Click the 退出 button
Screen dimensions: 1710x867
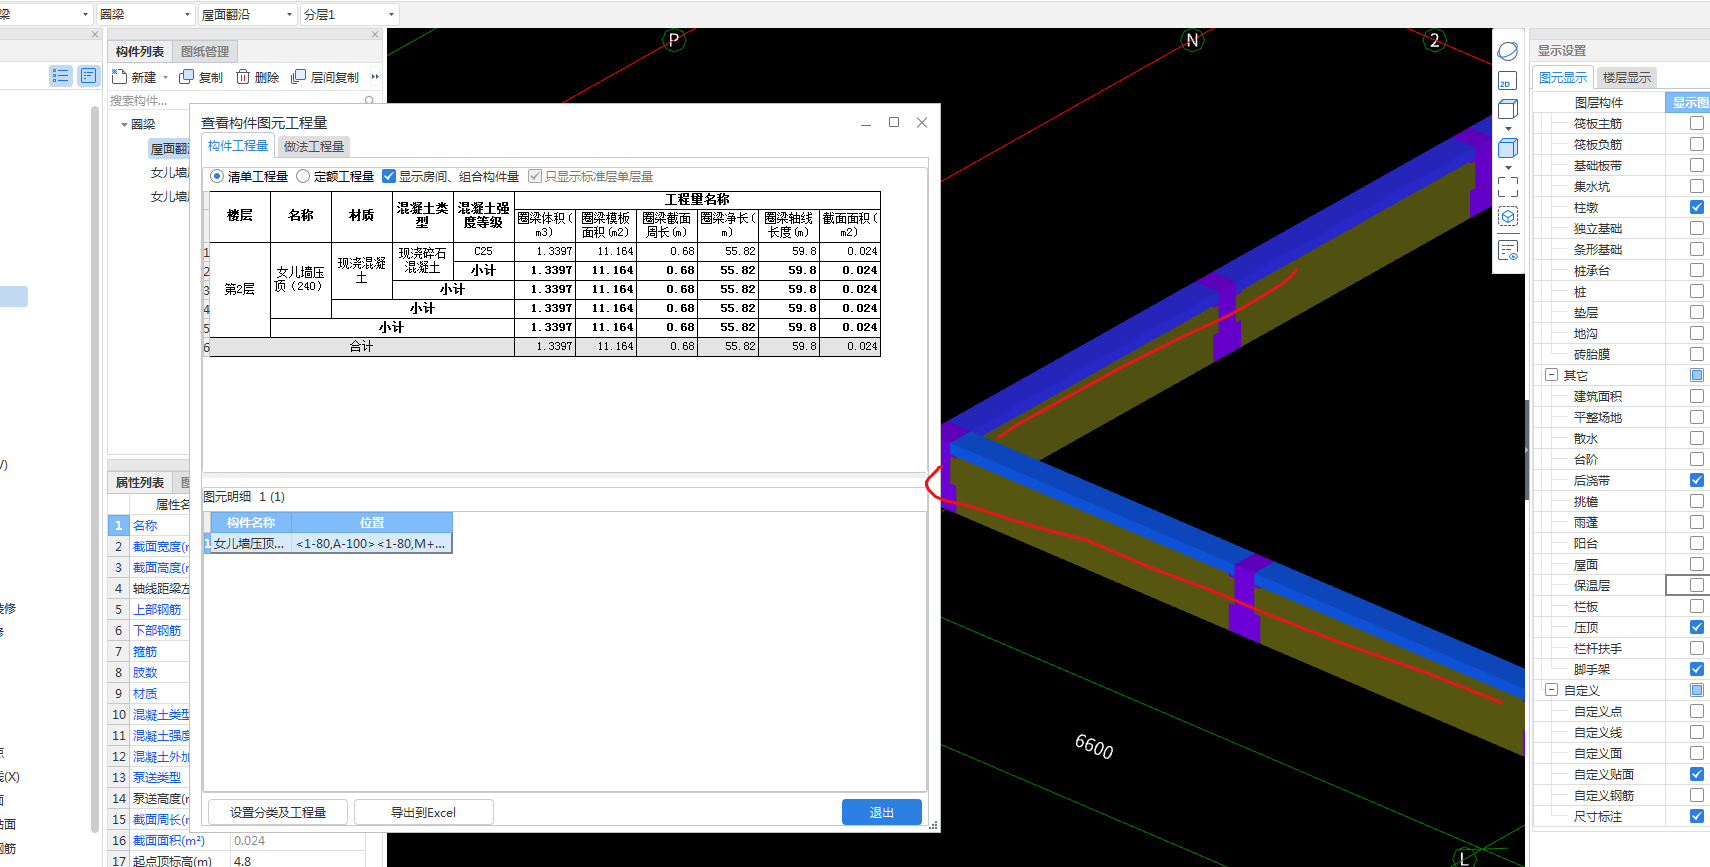click(882, 812)
